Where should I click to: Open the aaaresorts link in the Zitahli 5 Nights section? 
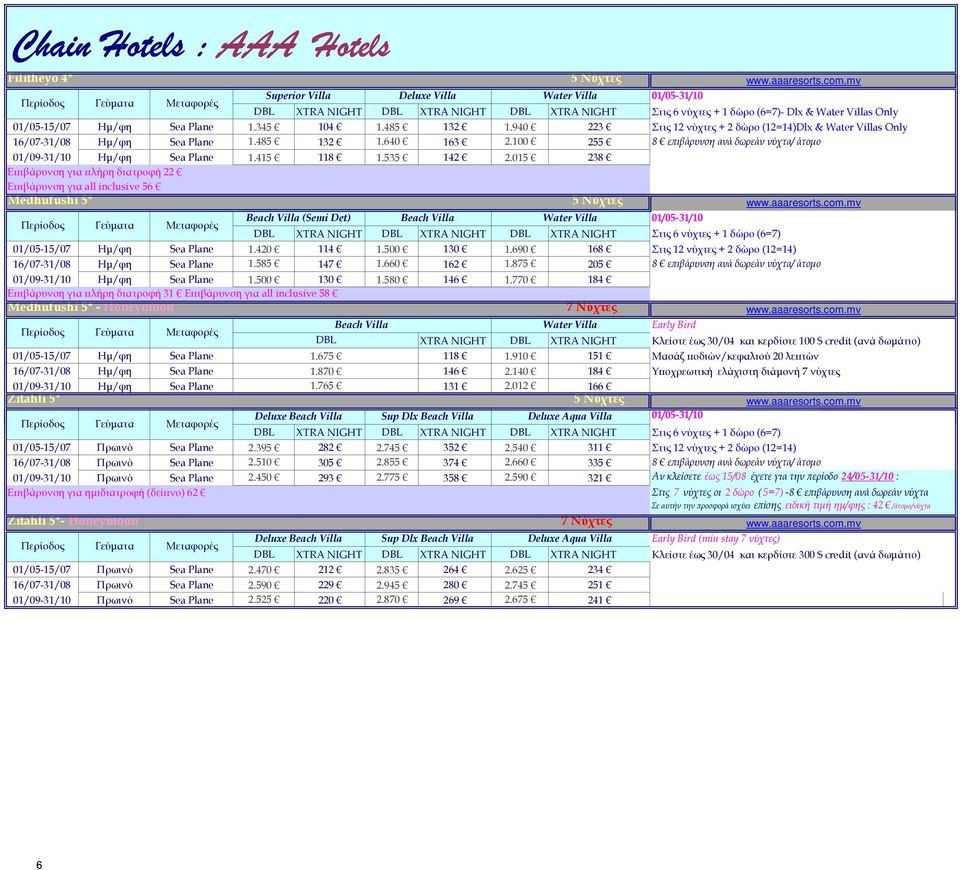click(x=803, y=402)
